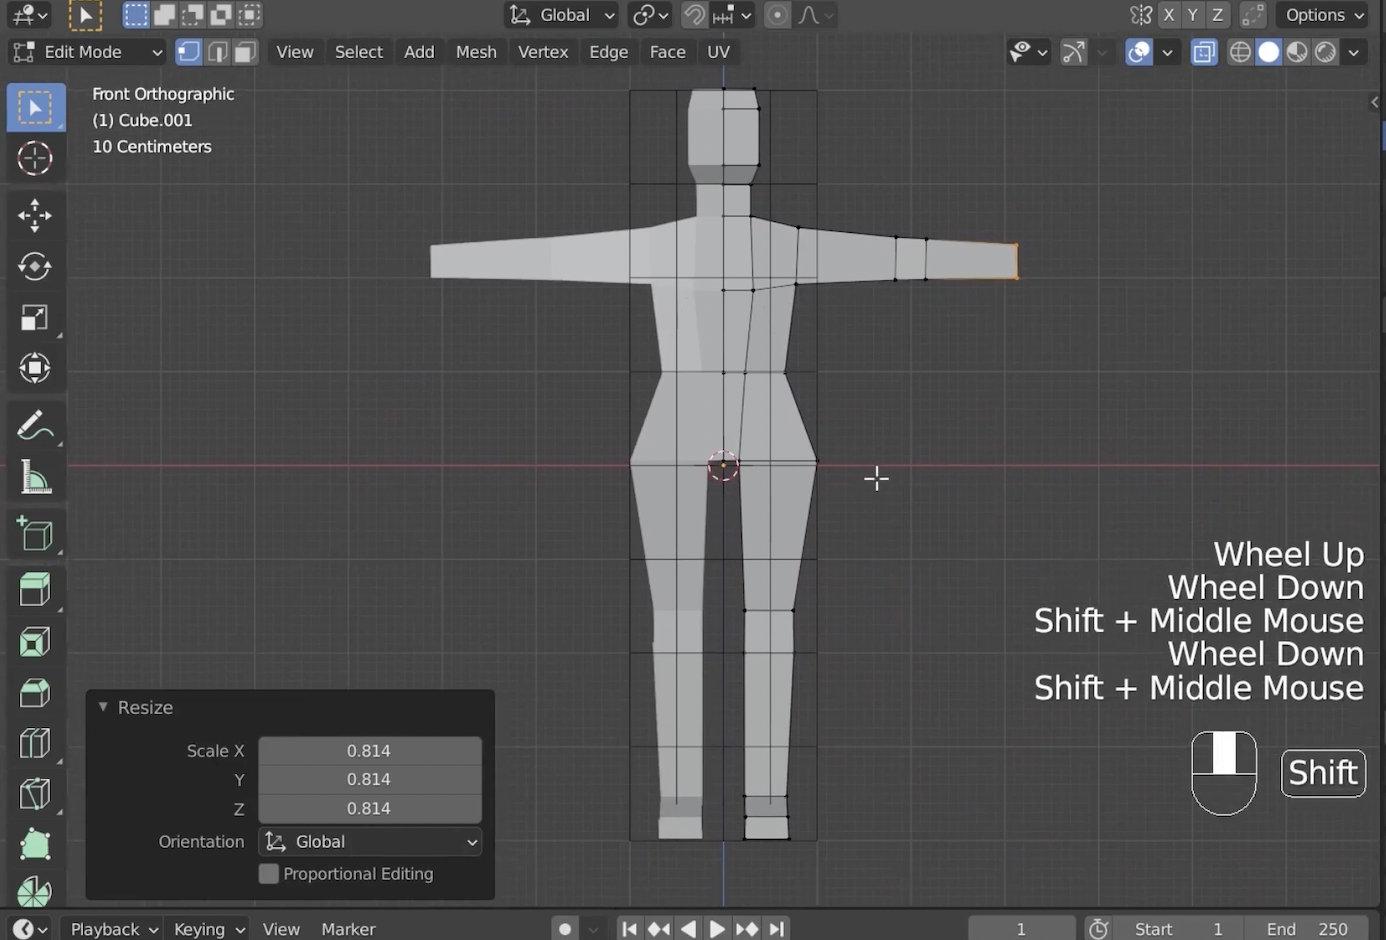
Task: Click the Options button
Action: [1324, 15]
